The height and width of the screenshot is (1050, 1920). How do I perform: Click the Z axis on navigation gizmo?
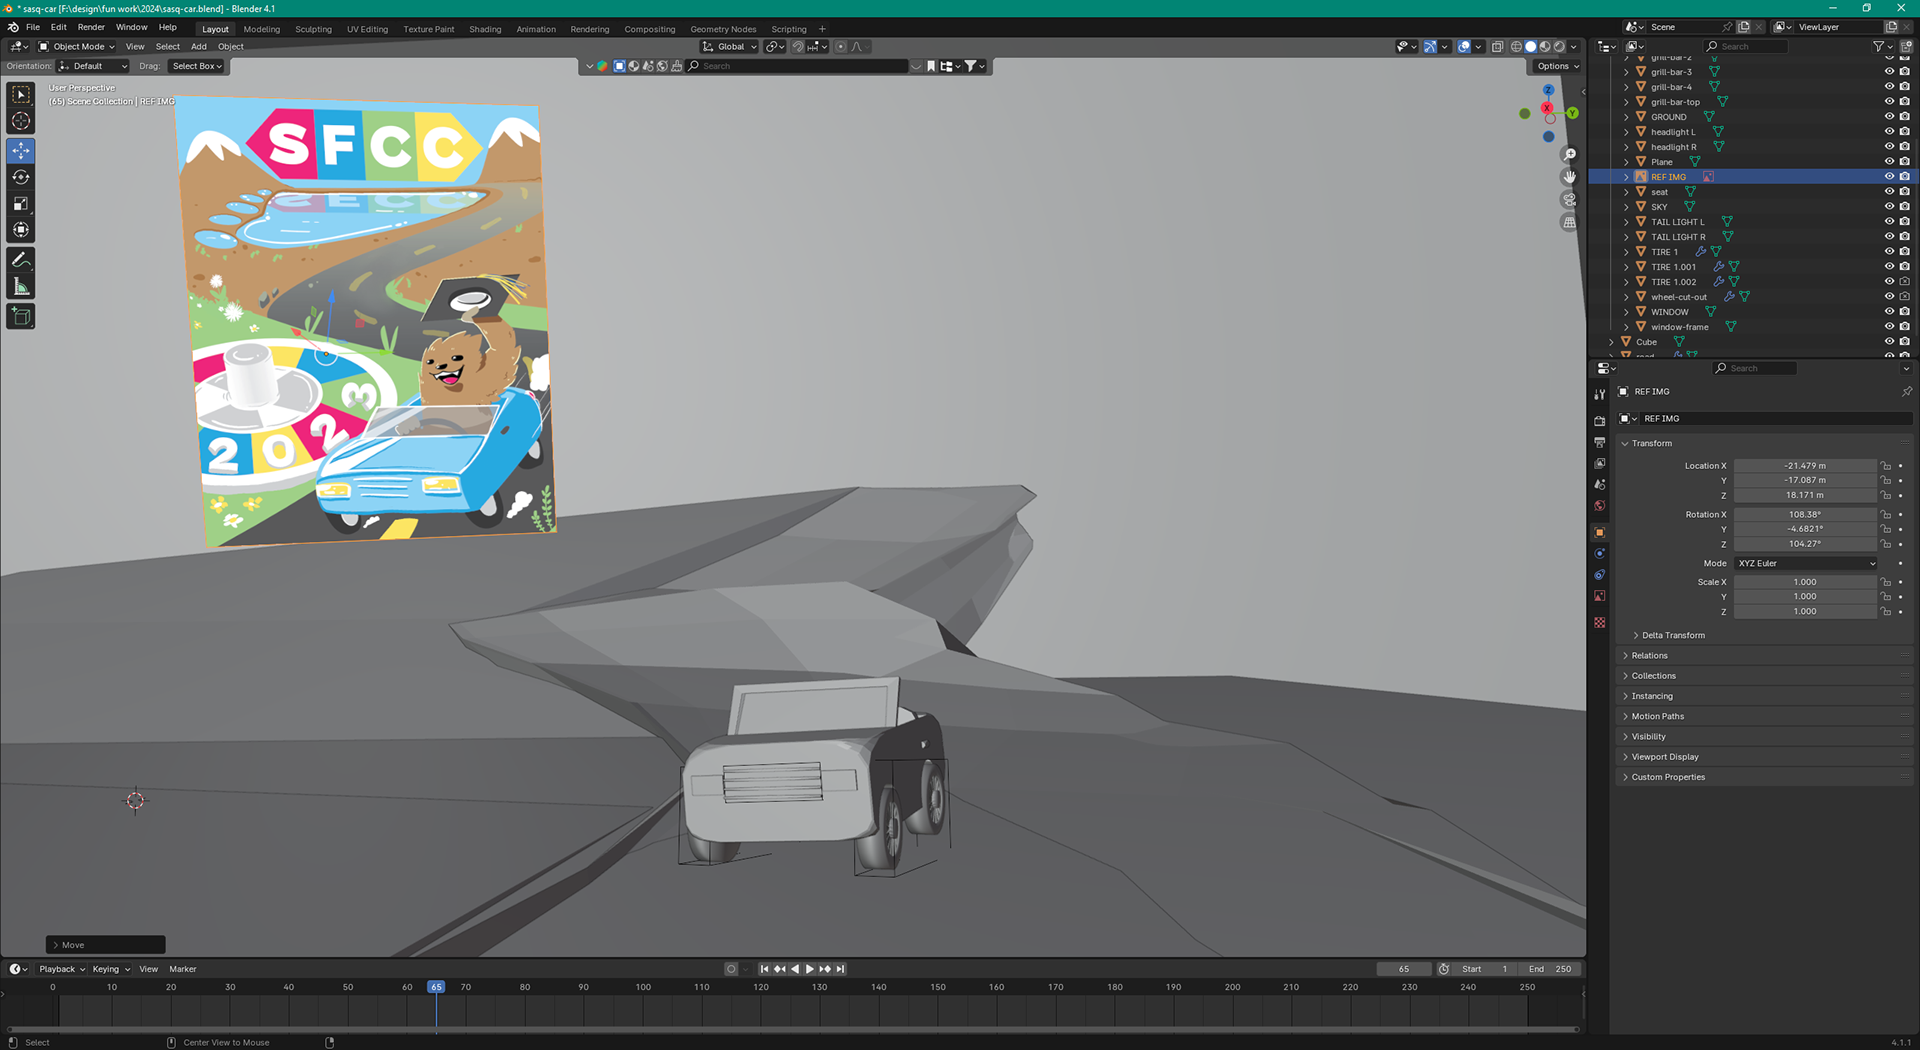pyautogui.click(x=1548, y=90)
